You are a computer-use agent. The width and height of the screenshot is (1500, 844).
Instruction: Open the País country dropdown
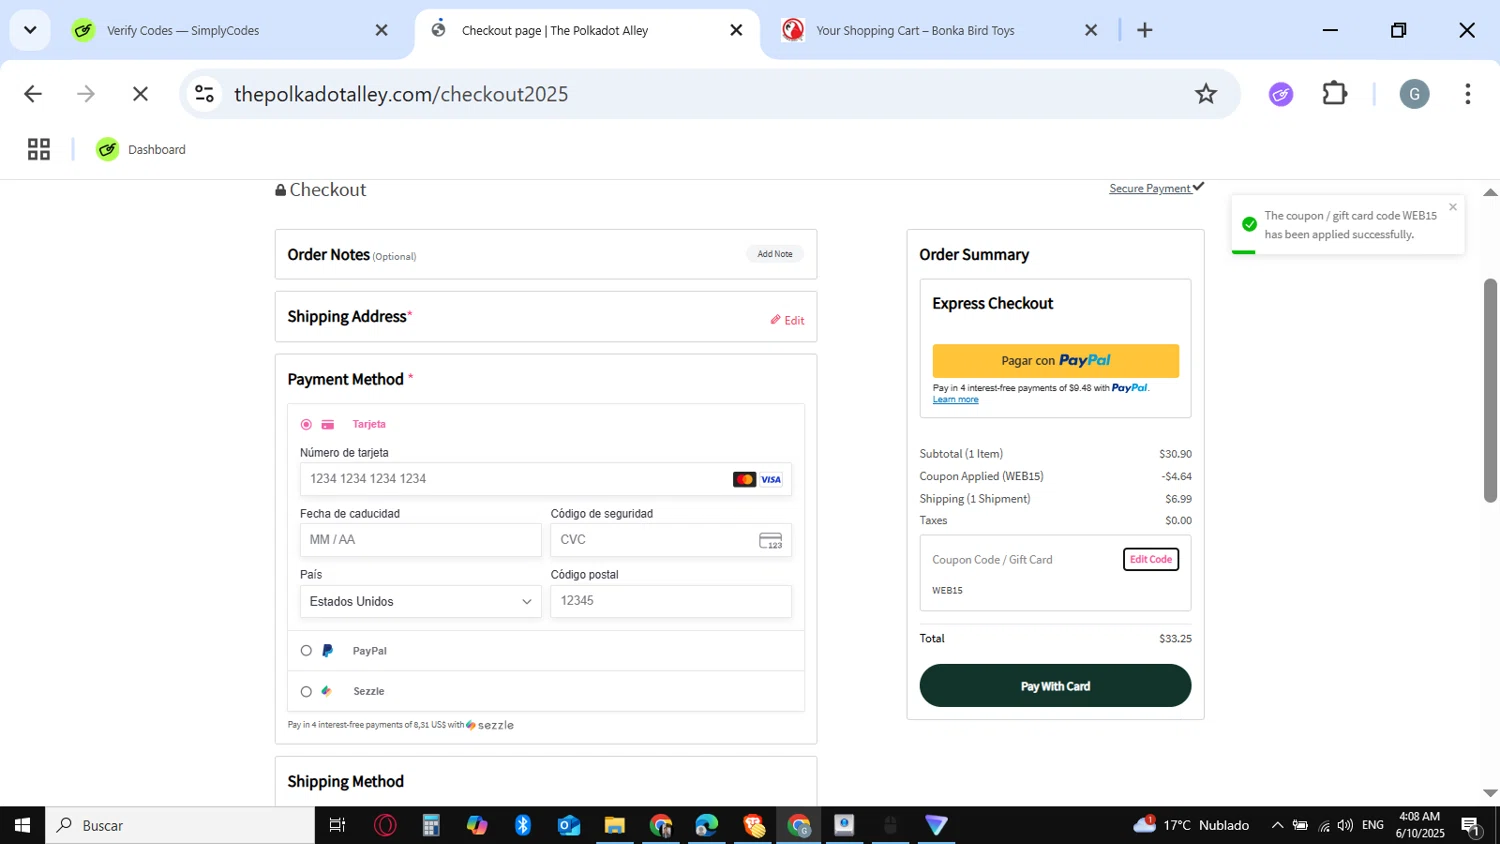[420, 601]
